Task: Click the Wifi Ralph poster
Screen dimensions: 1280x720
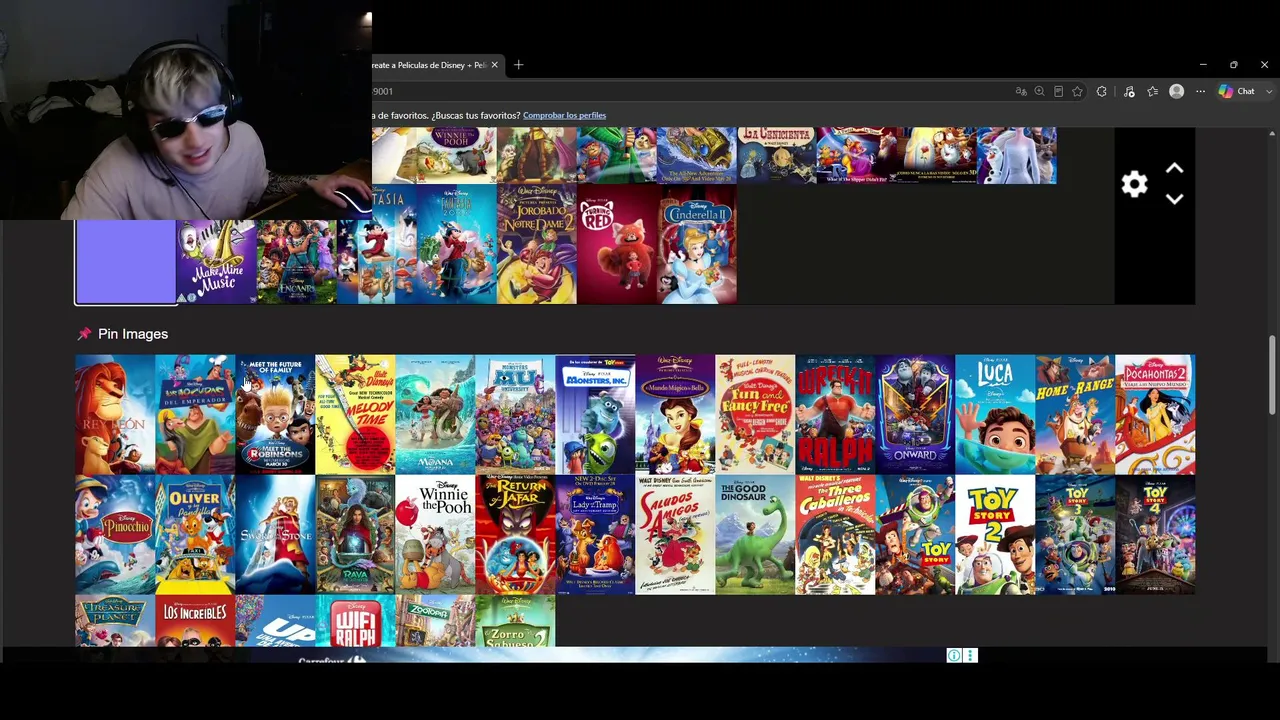Action: (355, 621)
